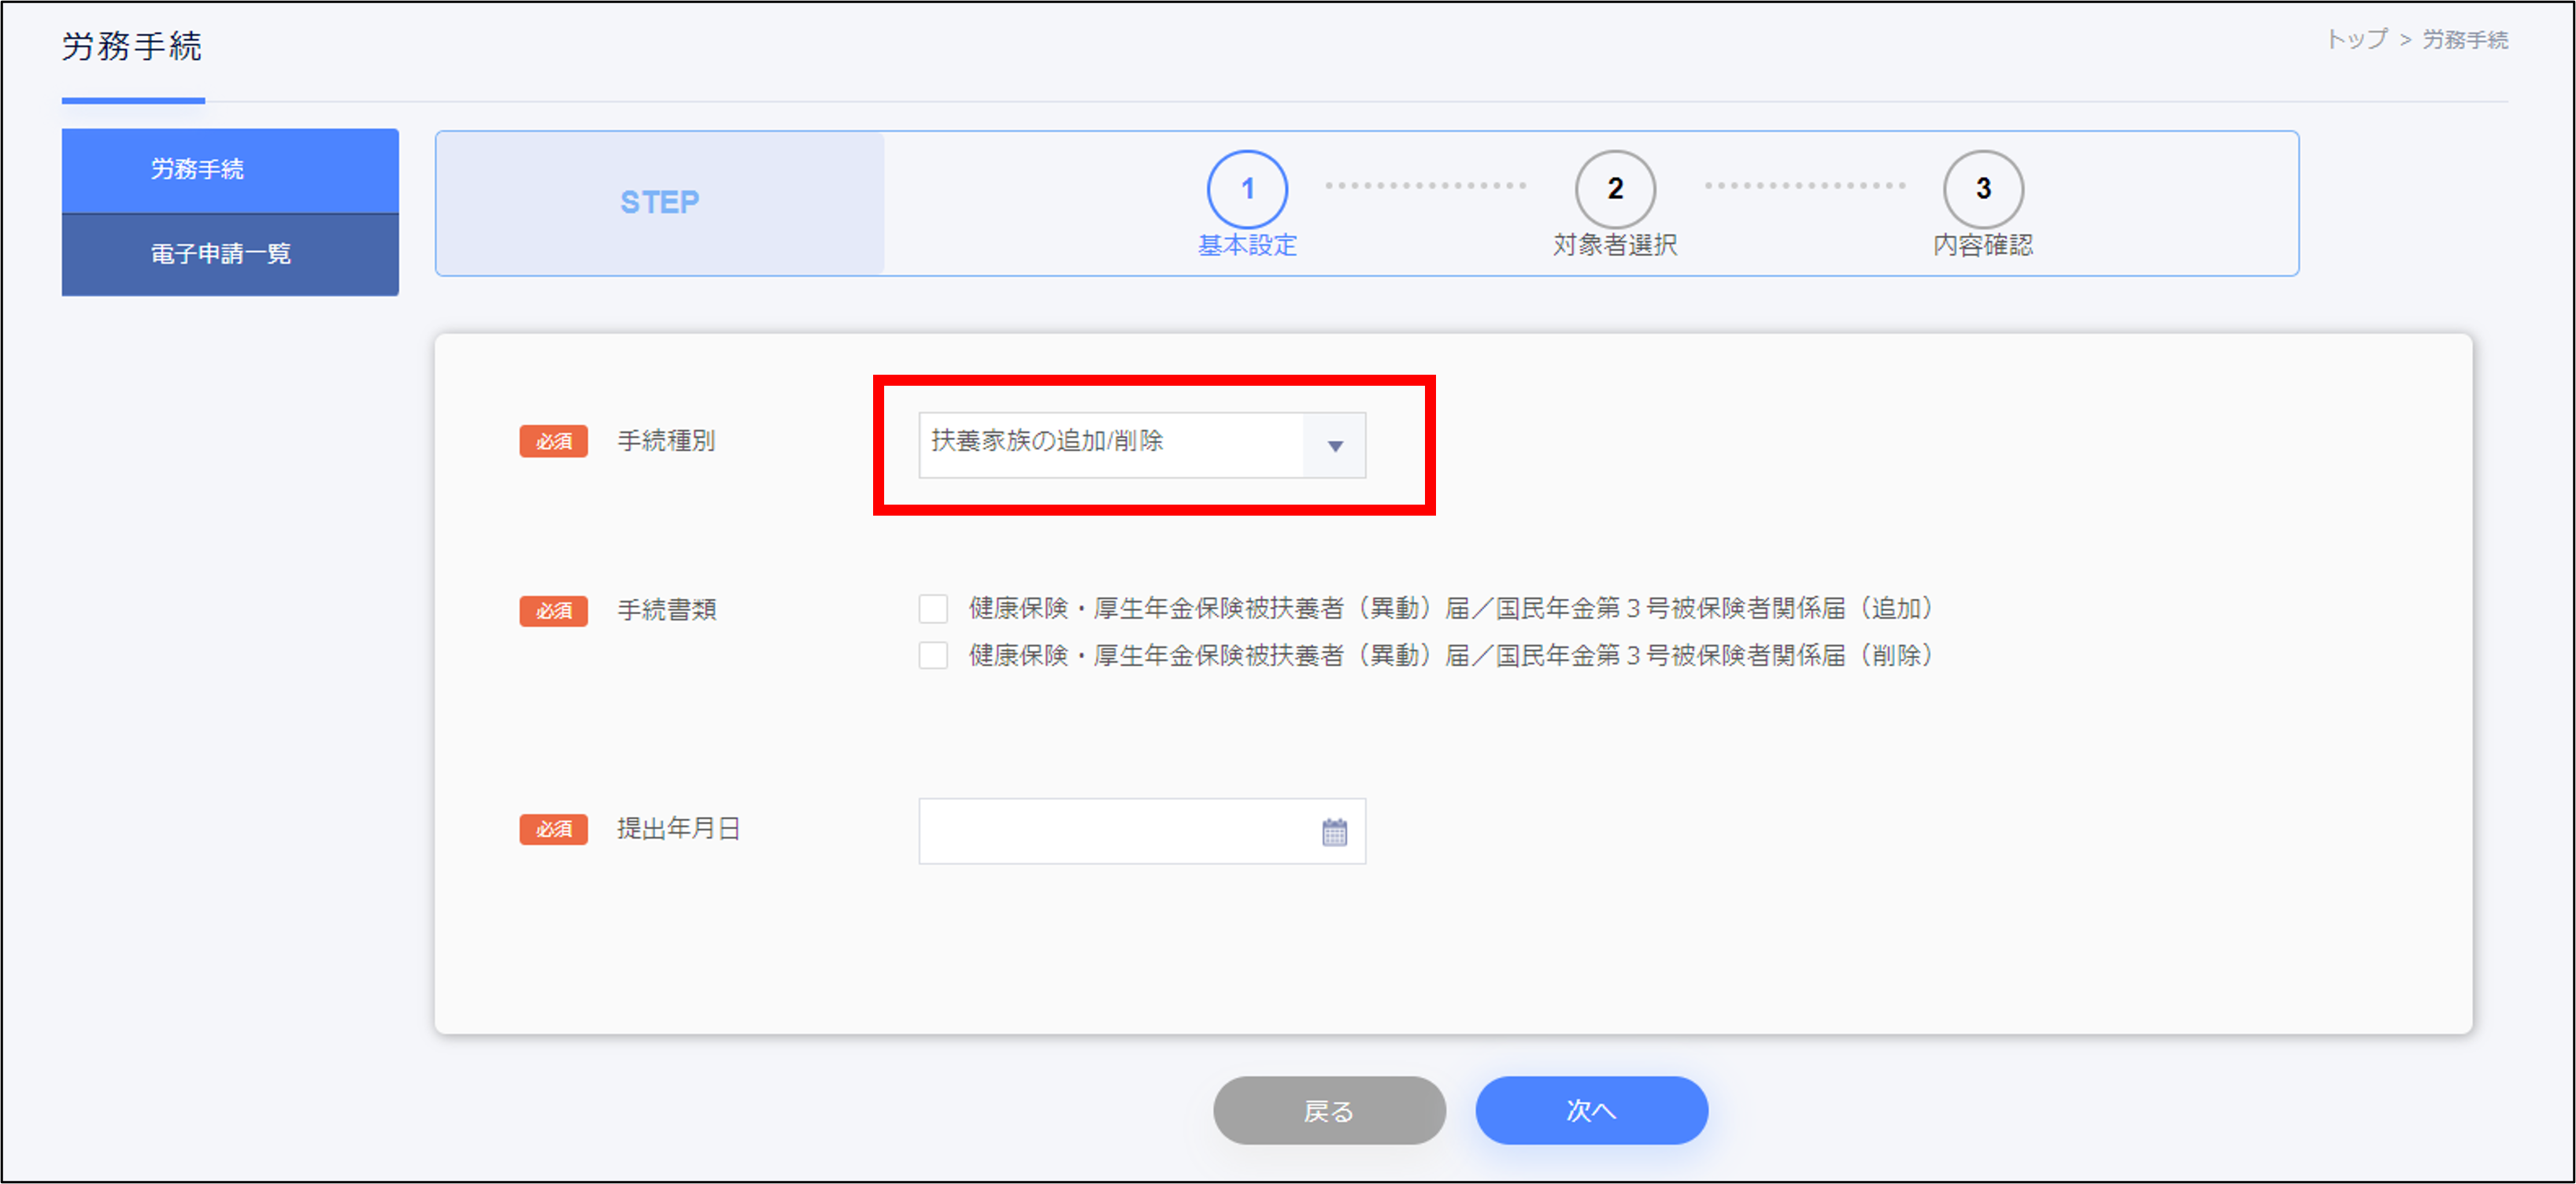Click the STEP label panel
This screenshot has width=2576, height=1184.
tap(660, 203)
